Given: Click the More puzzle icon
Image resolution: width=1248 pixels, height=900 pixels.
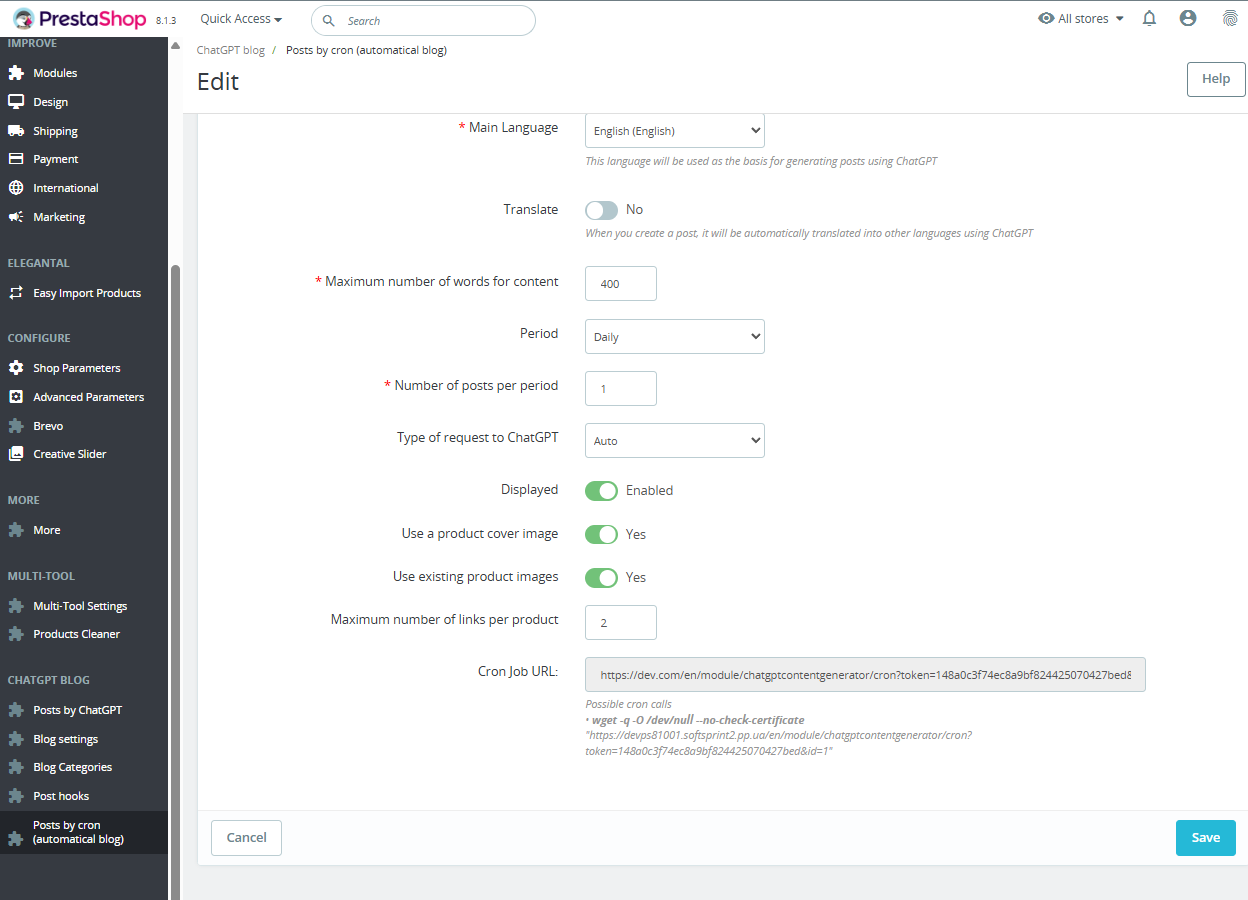Looking at the screenshot, I should pos(16,530).
